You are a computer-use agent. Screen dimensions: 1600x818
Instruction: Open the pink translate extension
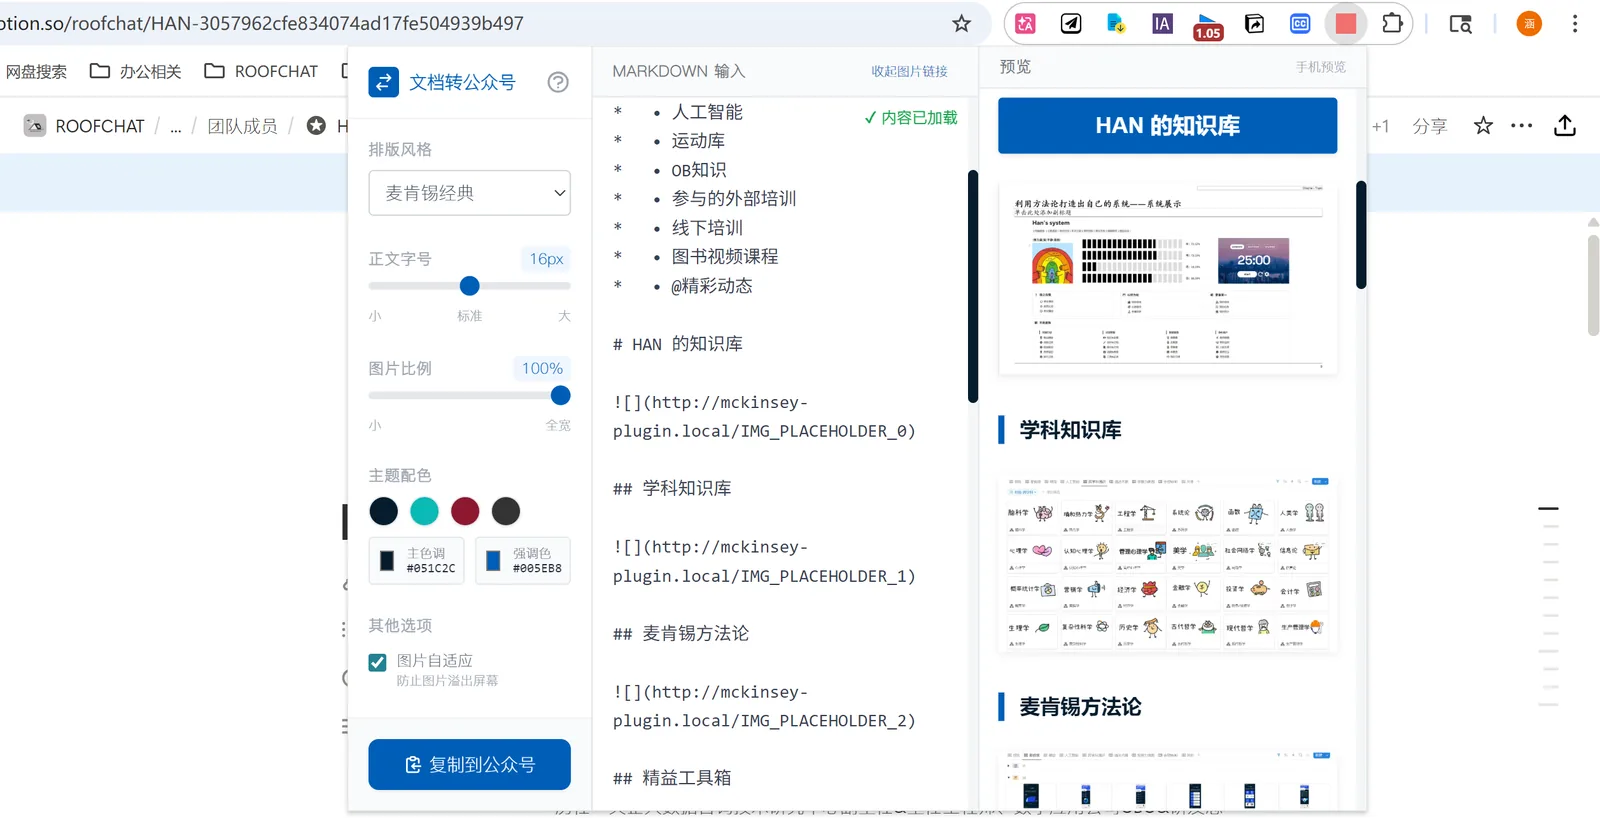click(1025, 23)
